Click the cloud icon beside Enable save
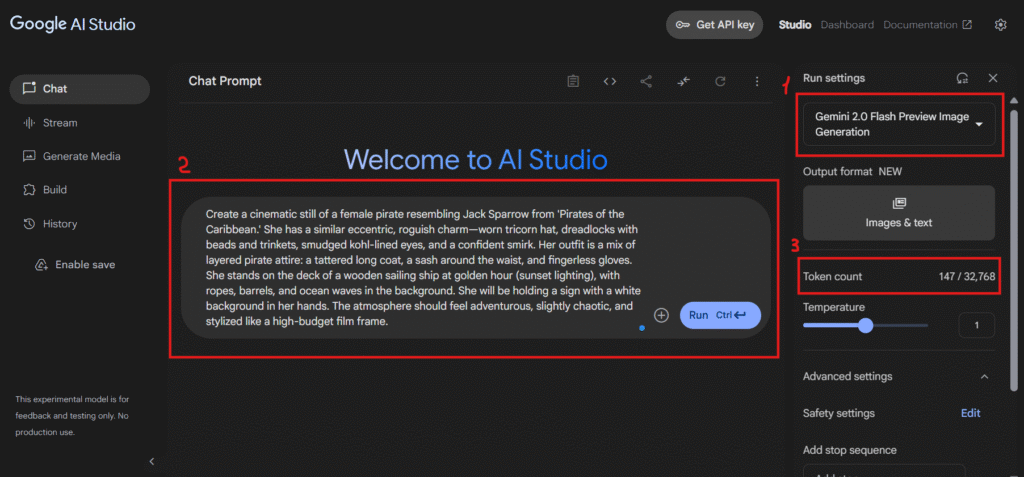Viewport: 1024px width, 477px height. coord(42,265)
